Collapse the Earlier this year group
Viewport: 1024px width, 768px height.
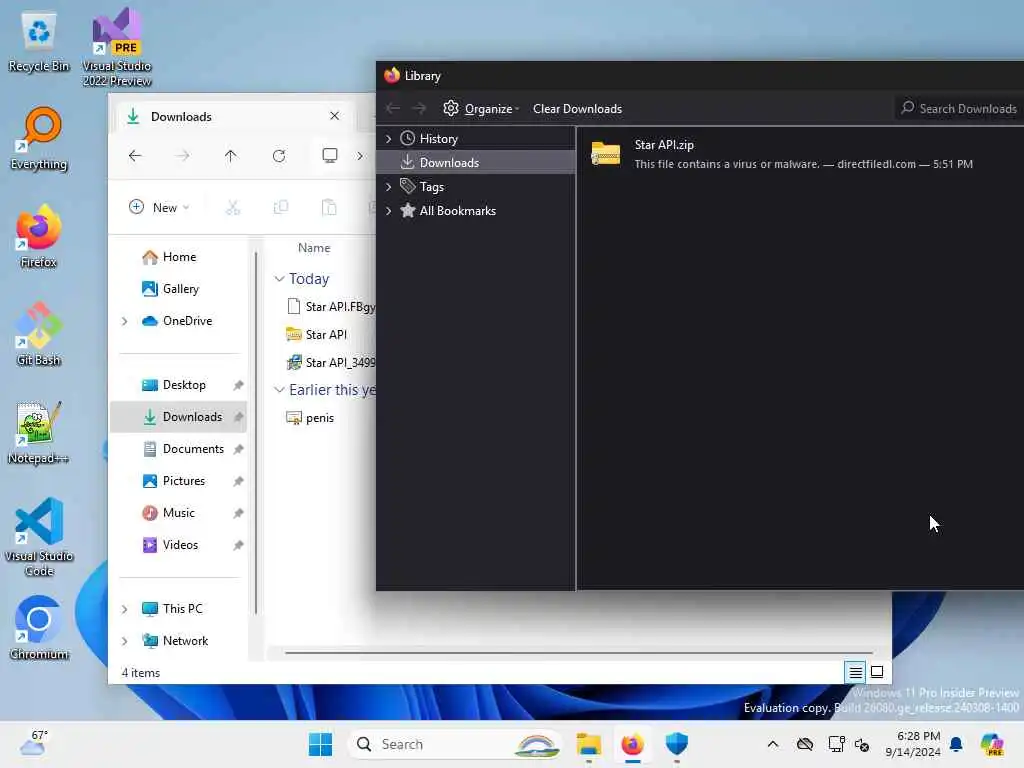pos(279,390)
